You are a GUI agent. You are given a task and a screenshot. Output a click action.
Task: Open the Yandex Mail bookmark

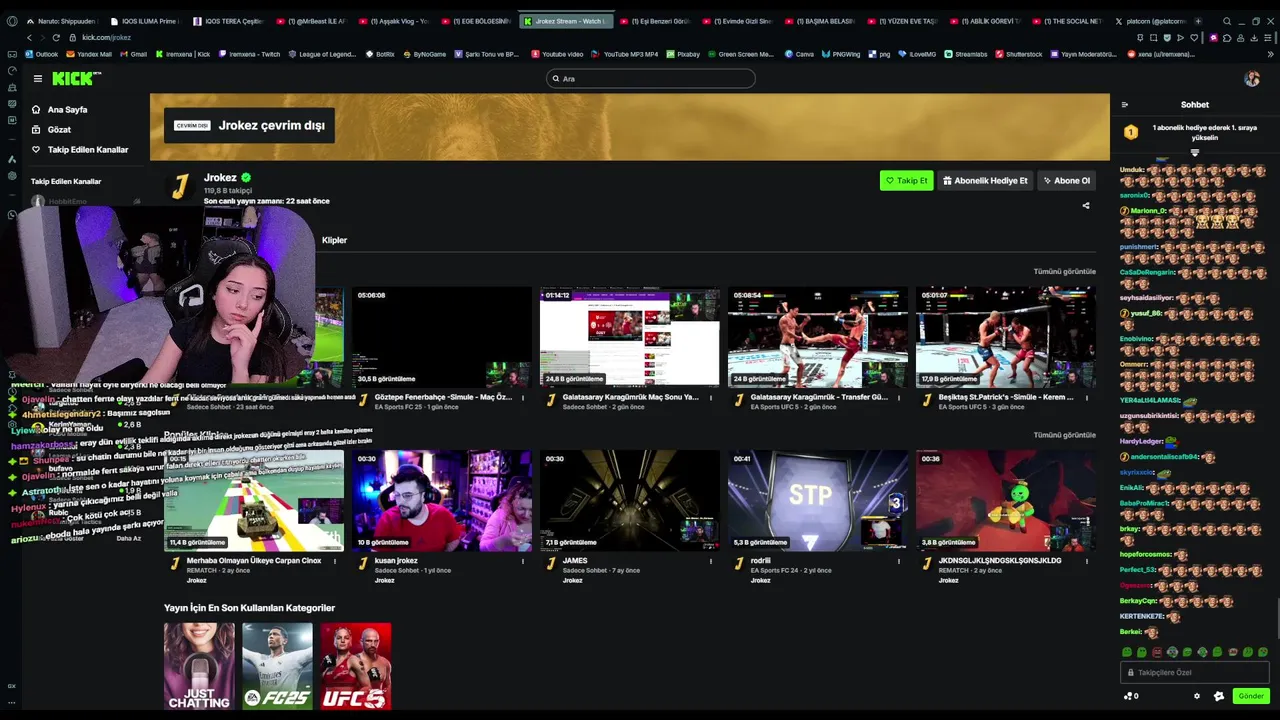click(89, 54)
